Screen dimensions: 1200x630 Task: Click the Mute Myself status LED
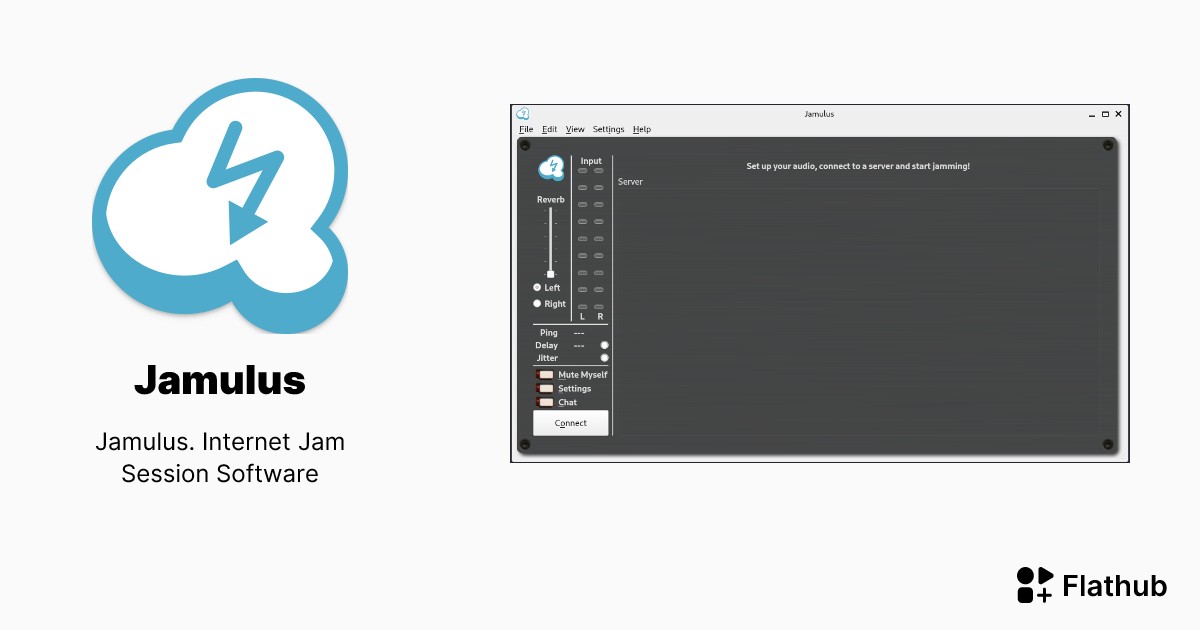[x=546, y=374]
